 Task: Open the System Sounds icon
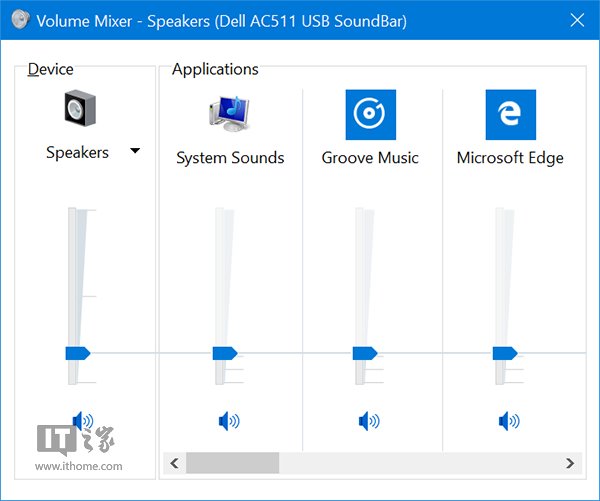point(230,114)
